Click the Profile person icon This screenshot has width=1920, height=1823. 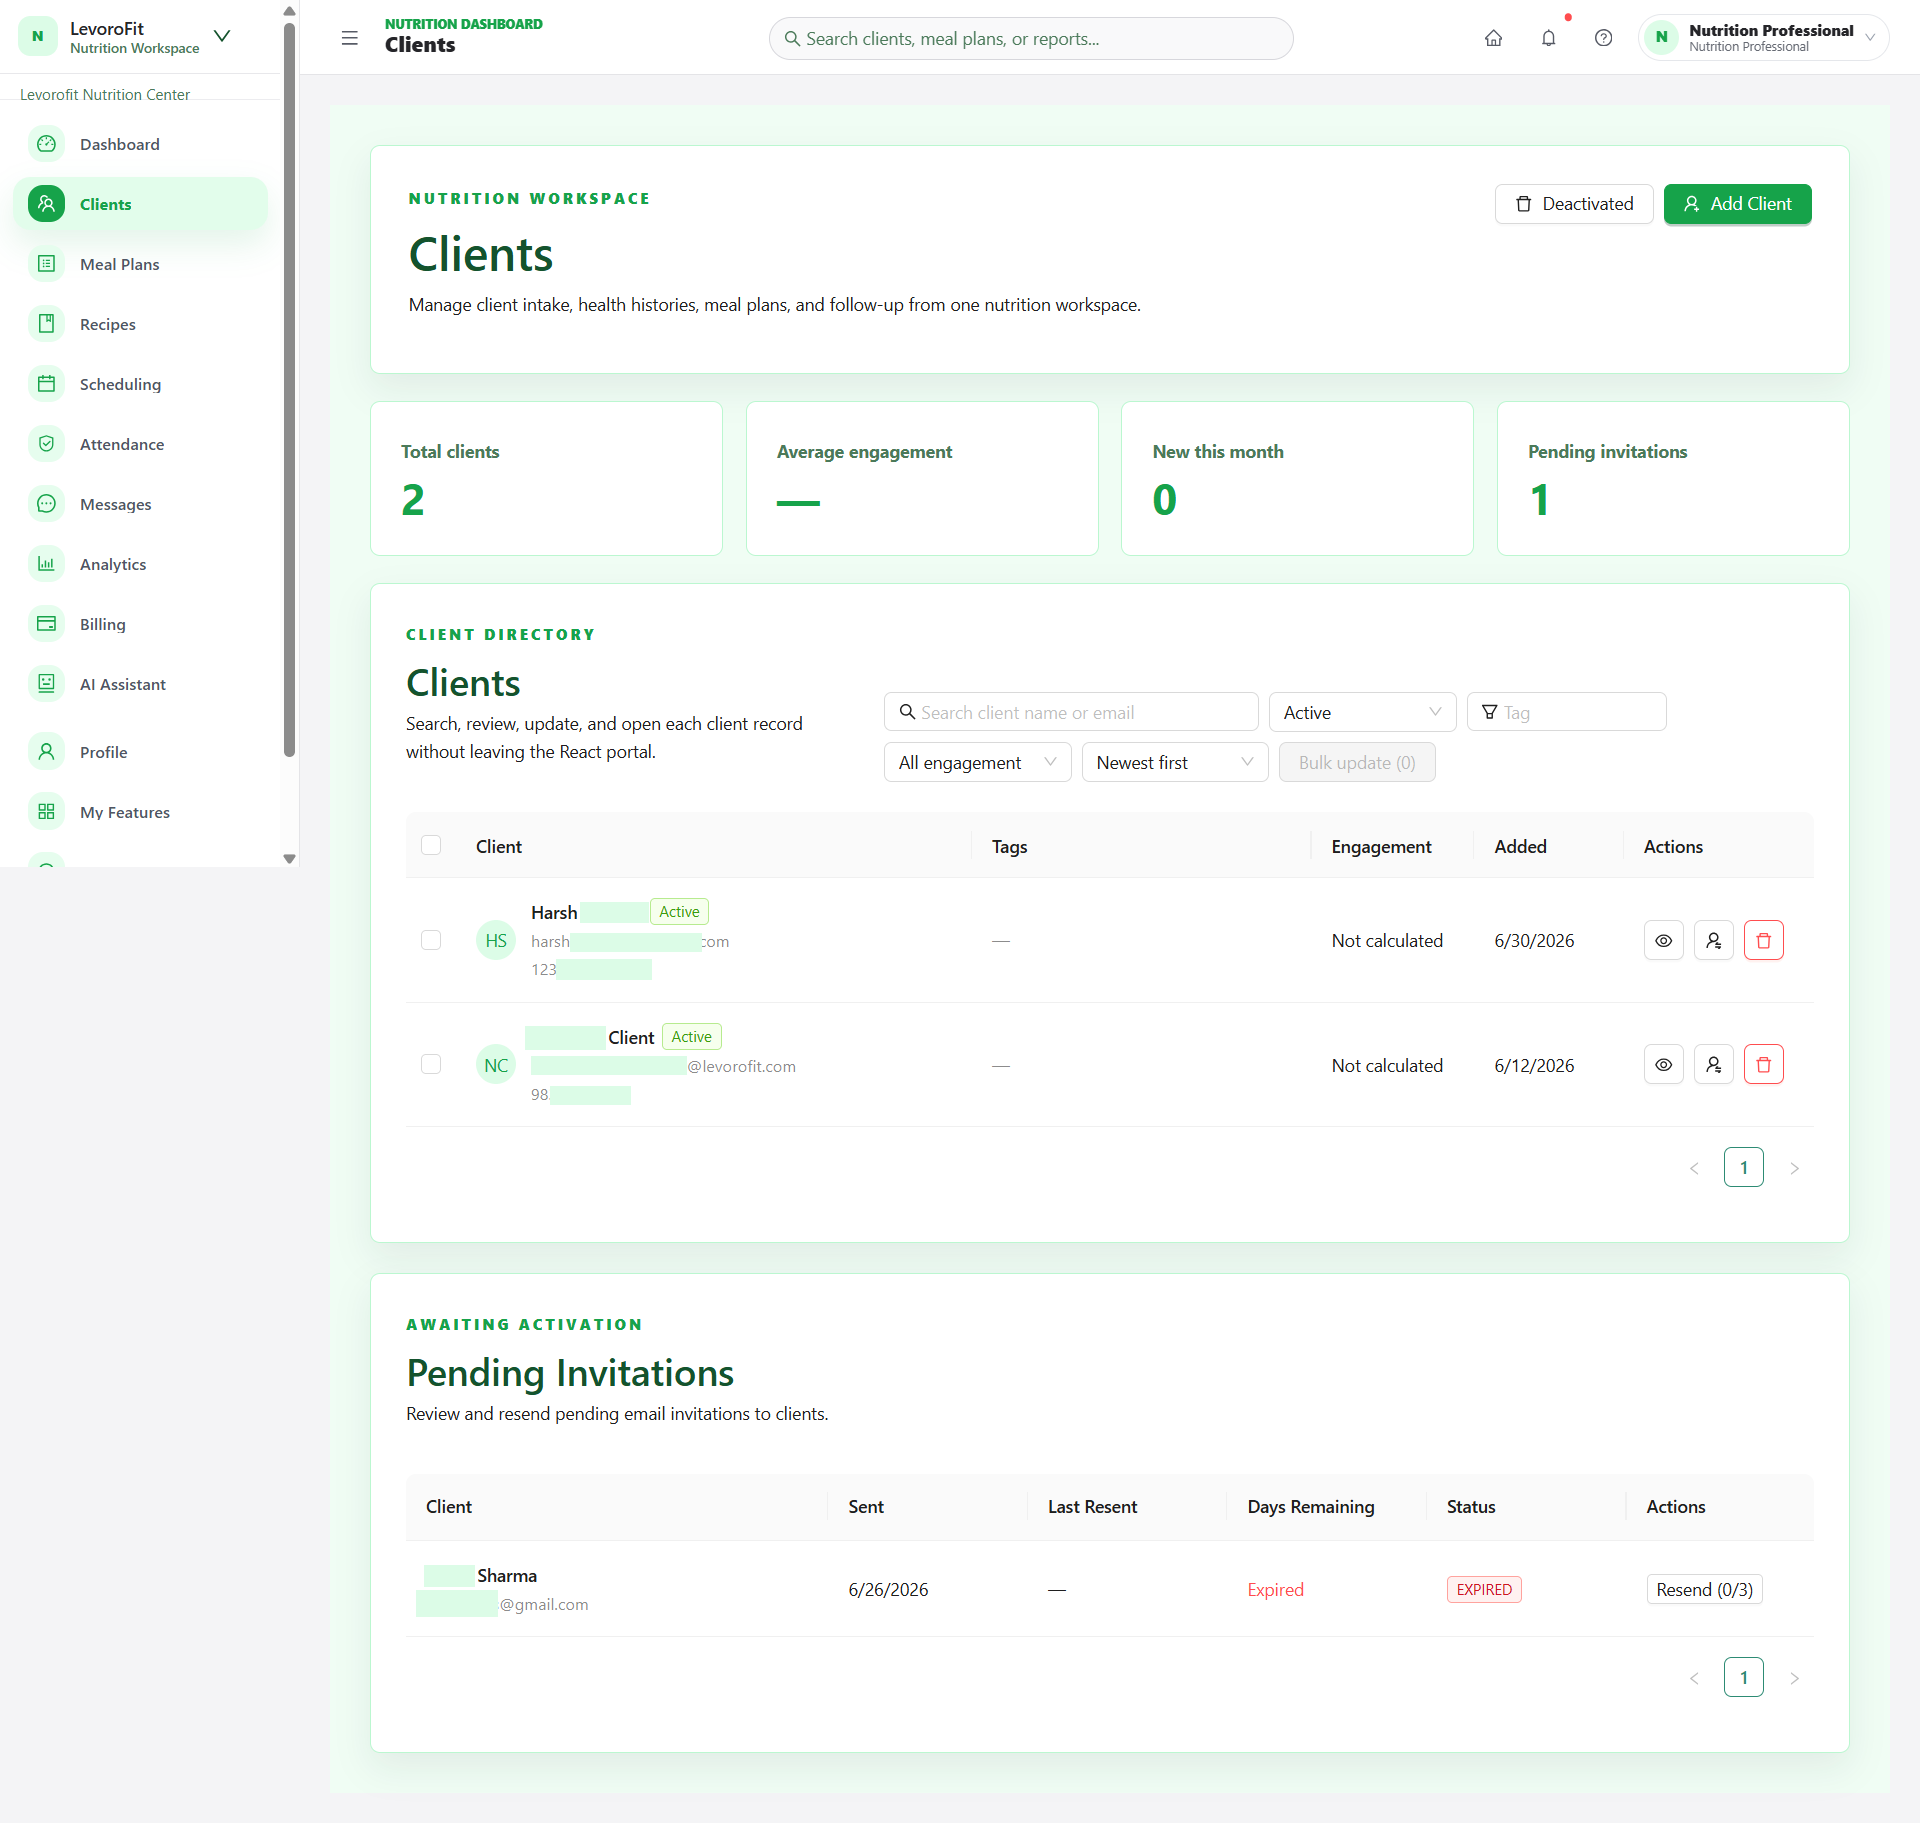coord(46,752)
